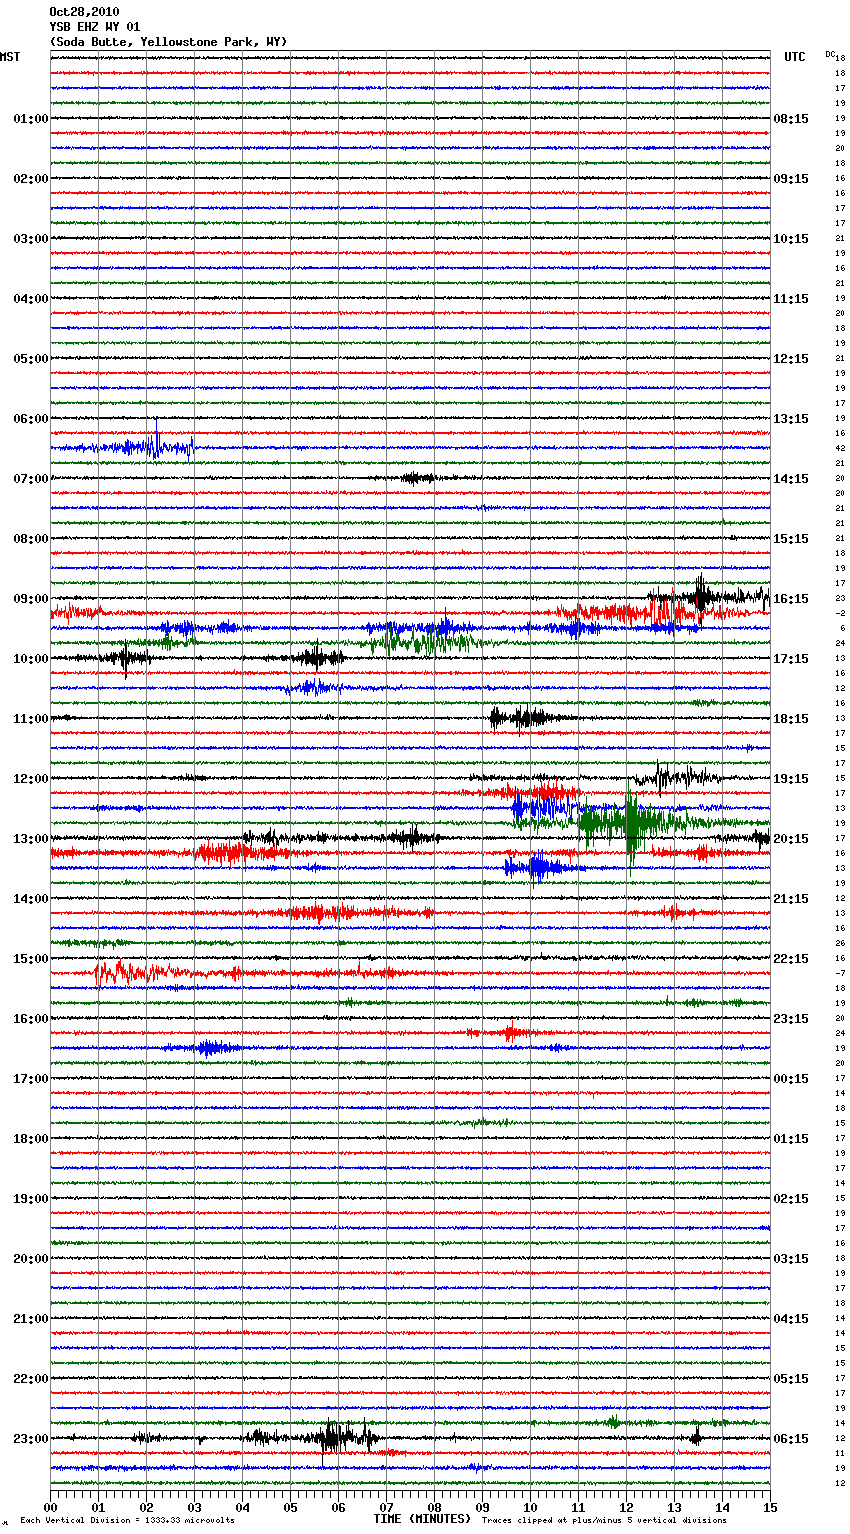Click the '05' minute tick on the time axis
The width and height of the screenshot is (850, 1534).
click(x=291, y=1506)
